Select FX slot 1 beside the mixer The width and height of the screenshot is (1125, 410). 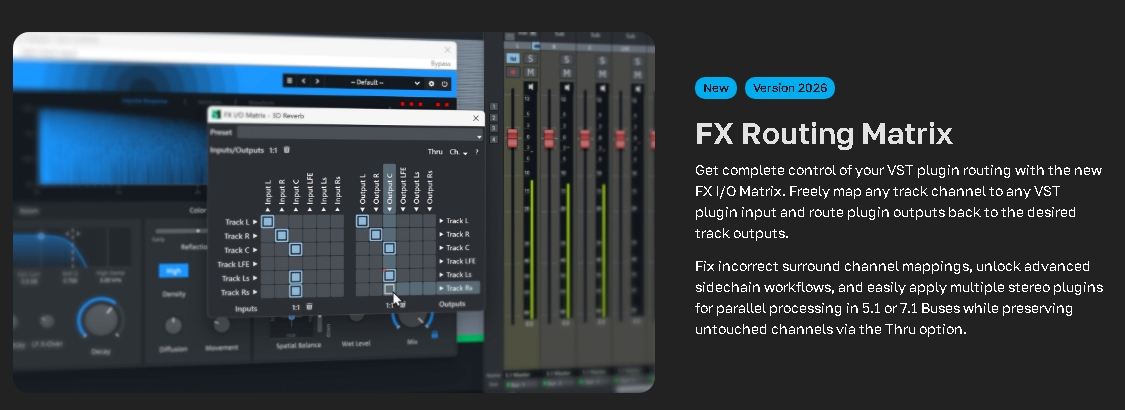point(494,106)
